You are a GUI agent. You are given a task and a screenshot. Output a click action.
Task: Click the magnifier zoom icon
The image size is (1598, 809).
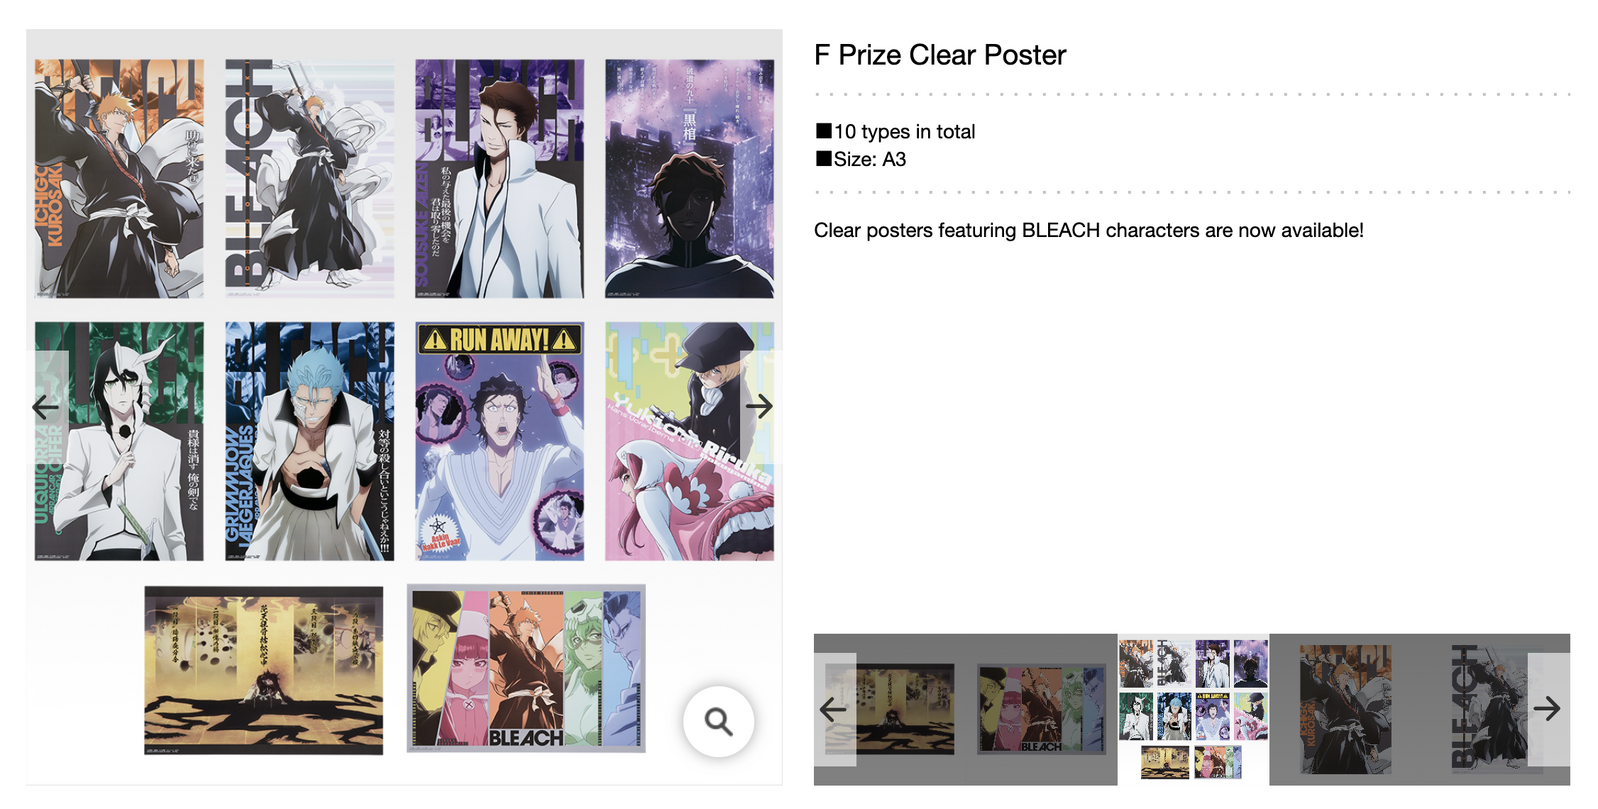click(x=718, y=721)
